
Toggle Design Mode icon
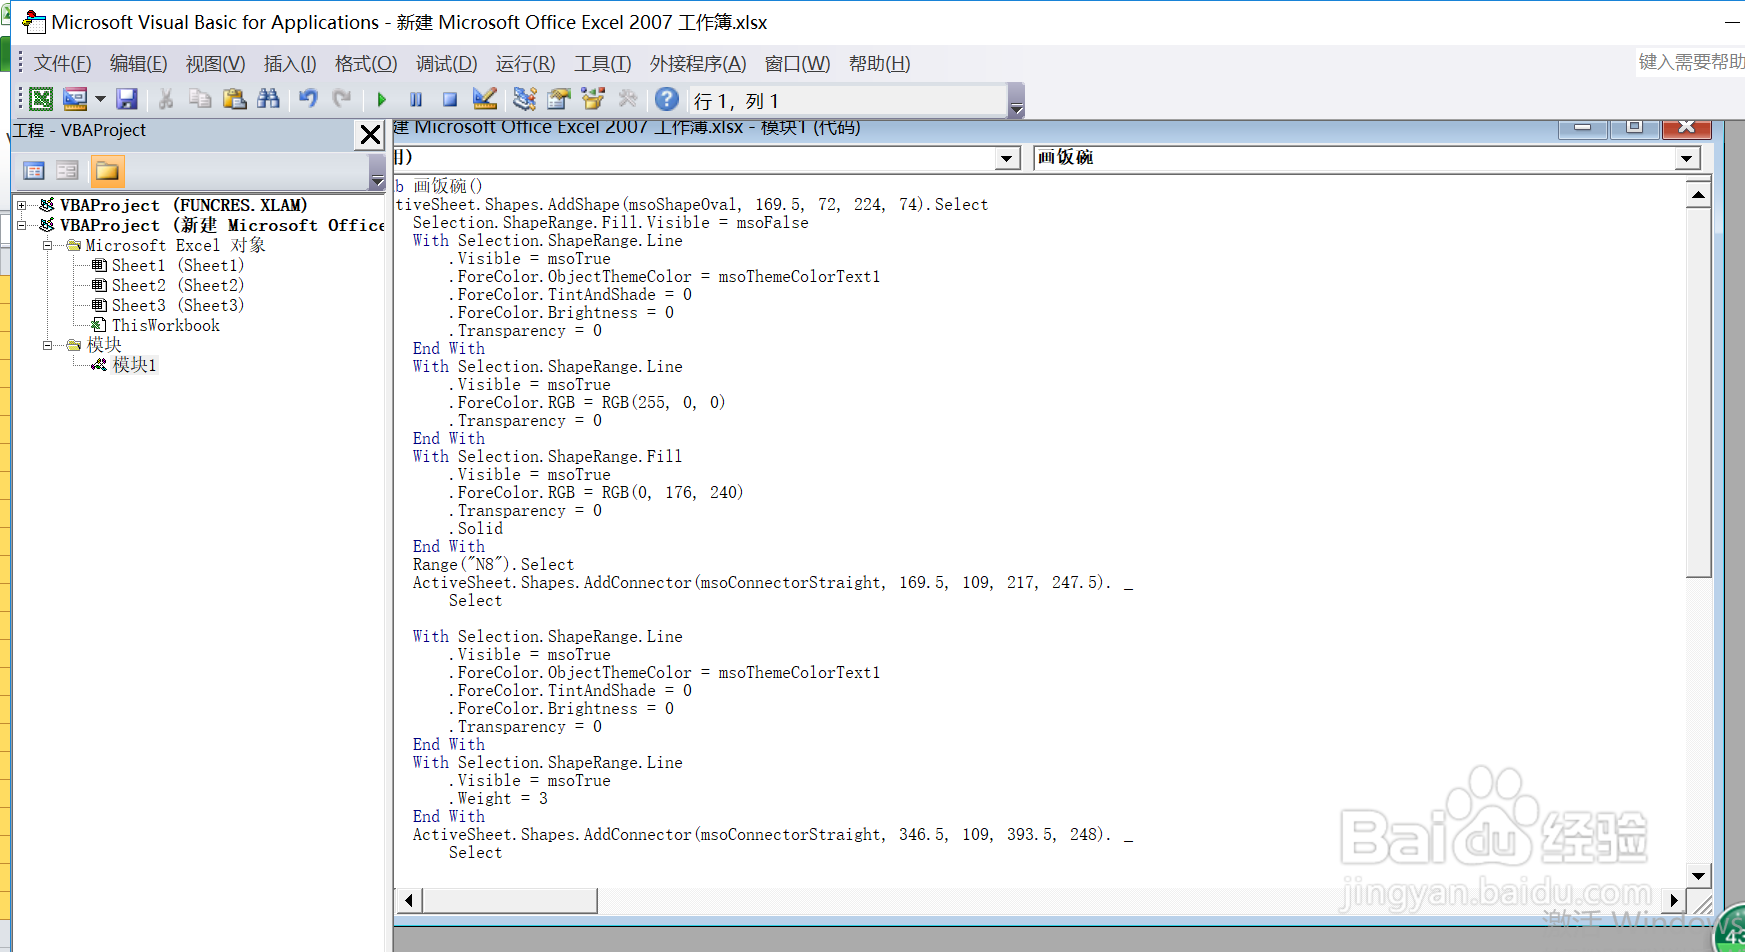[x=485, y=99]
